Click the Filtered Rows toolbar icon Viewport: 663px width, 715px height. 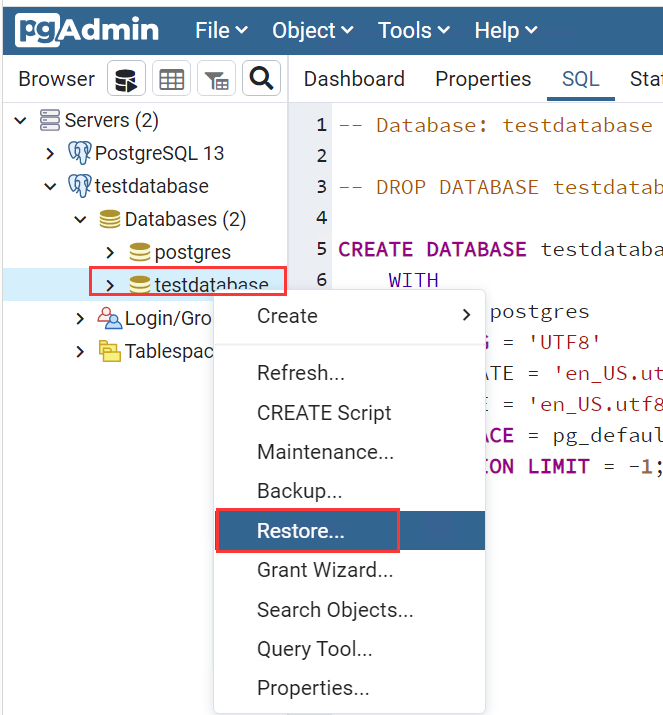(216, 80)
